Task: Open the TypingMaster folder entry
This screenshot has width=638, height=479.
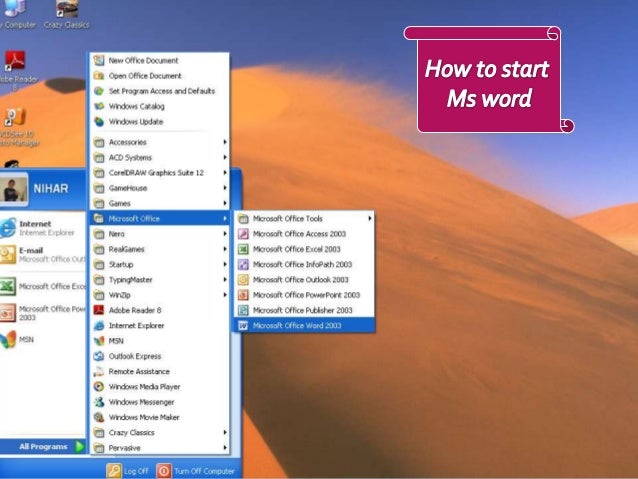Action: 160,280
